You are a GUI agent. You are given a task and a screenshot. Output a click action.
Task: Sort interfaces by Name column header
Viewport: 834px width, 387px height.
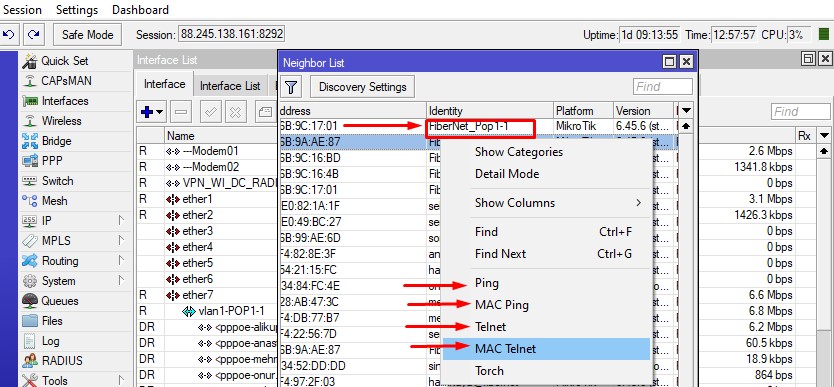click(x=221, y=136)
